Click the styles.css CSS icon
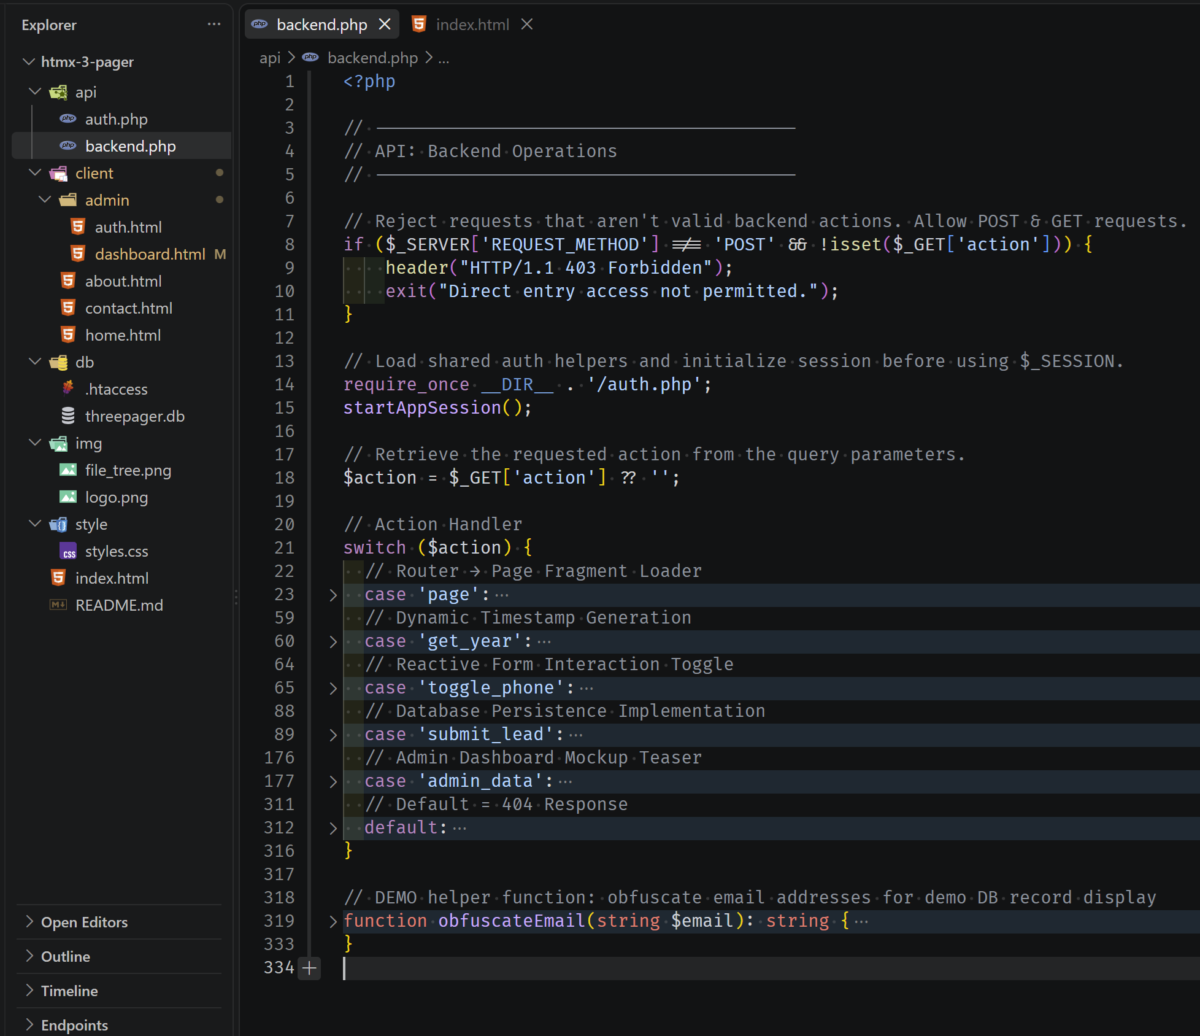Screen dimensions: 1200x1036 68,551
